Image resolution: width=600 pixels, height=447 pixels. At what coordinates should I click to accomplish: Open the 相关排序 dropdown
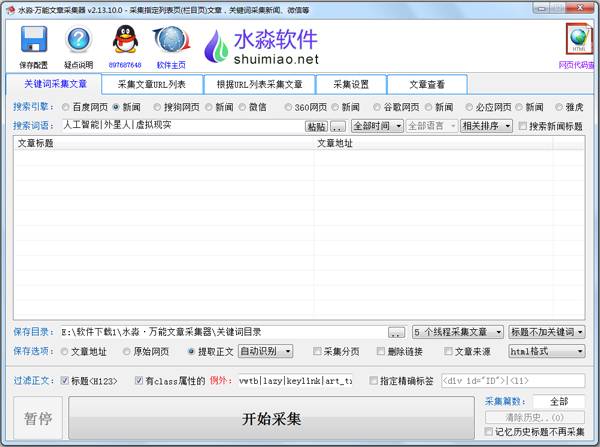(x=486, y=126)
